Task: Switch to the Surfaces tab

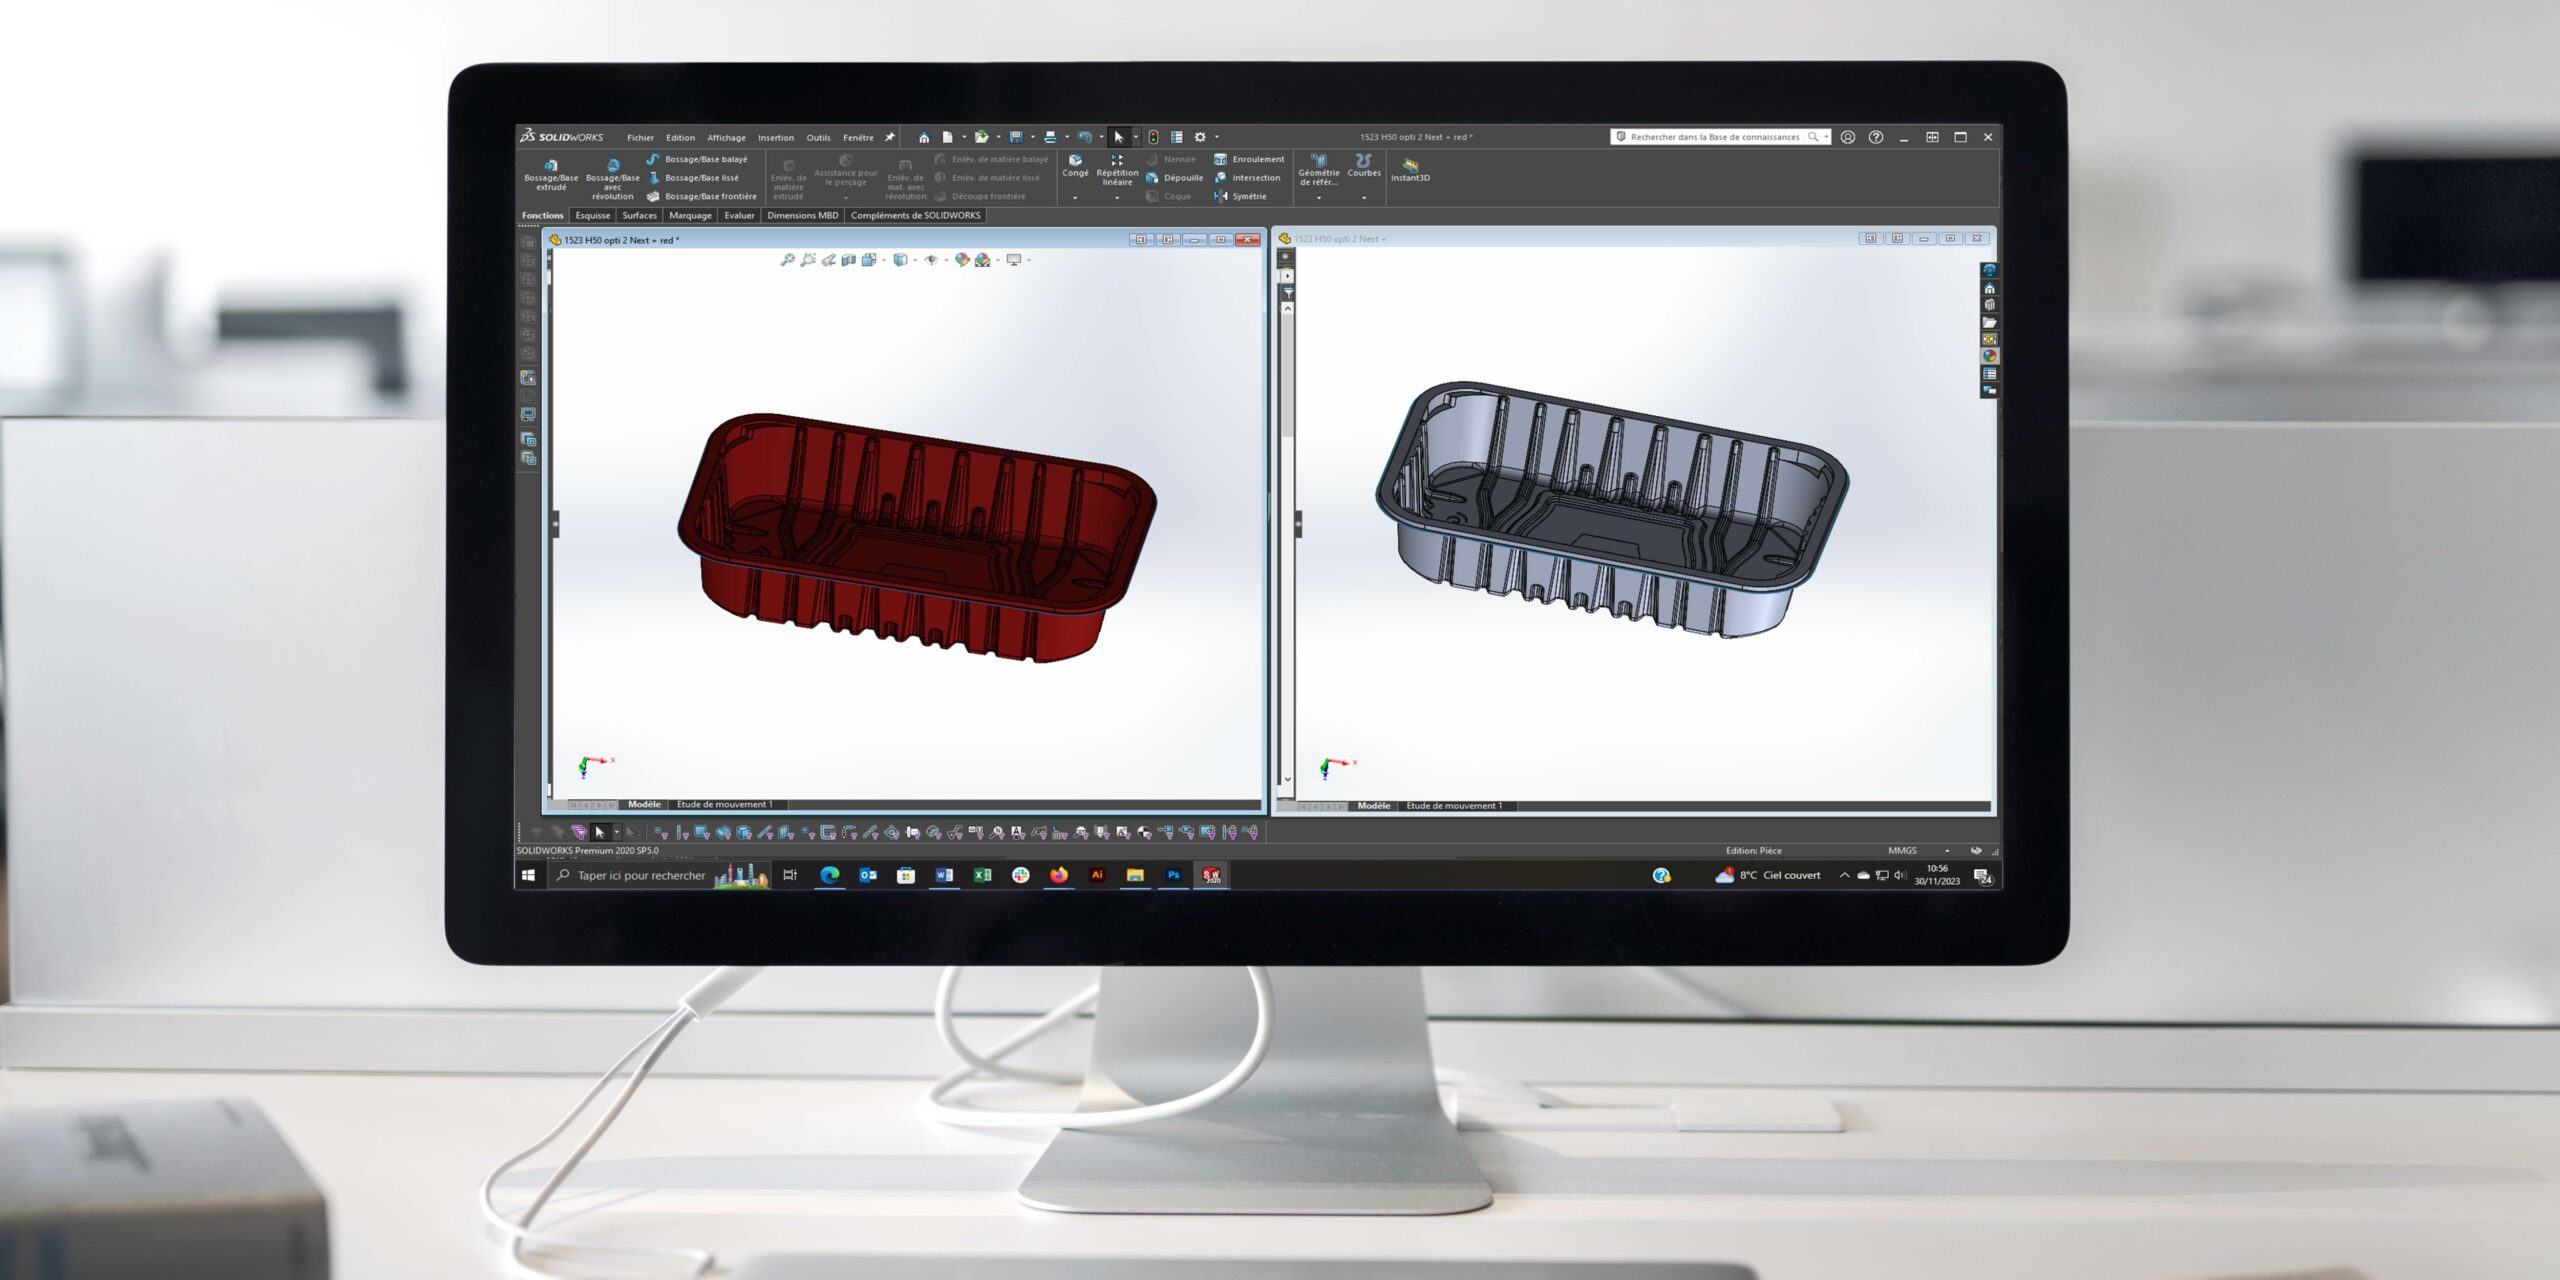Action: click(x=639, y=215)
